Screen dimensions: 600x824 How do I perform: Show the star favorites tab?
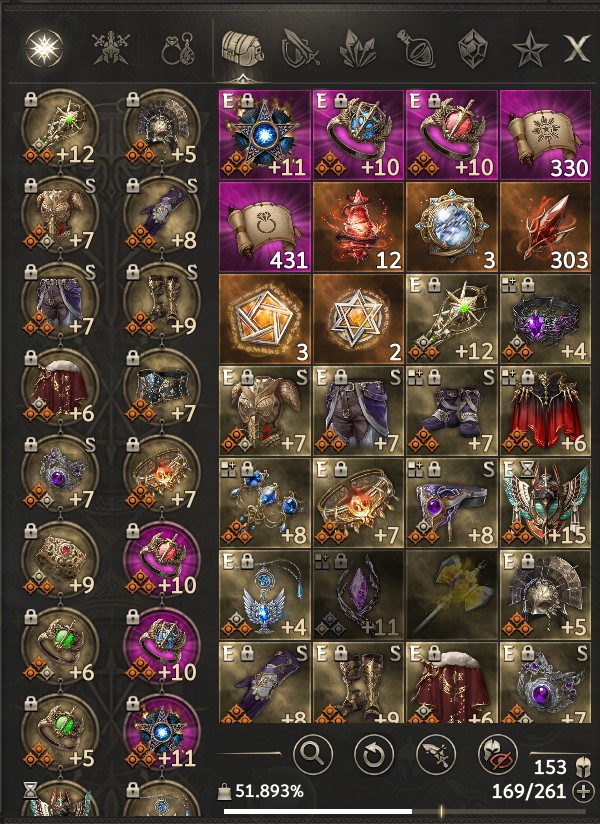(530, 49)
